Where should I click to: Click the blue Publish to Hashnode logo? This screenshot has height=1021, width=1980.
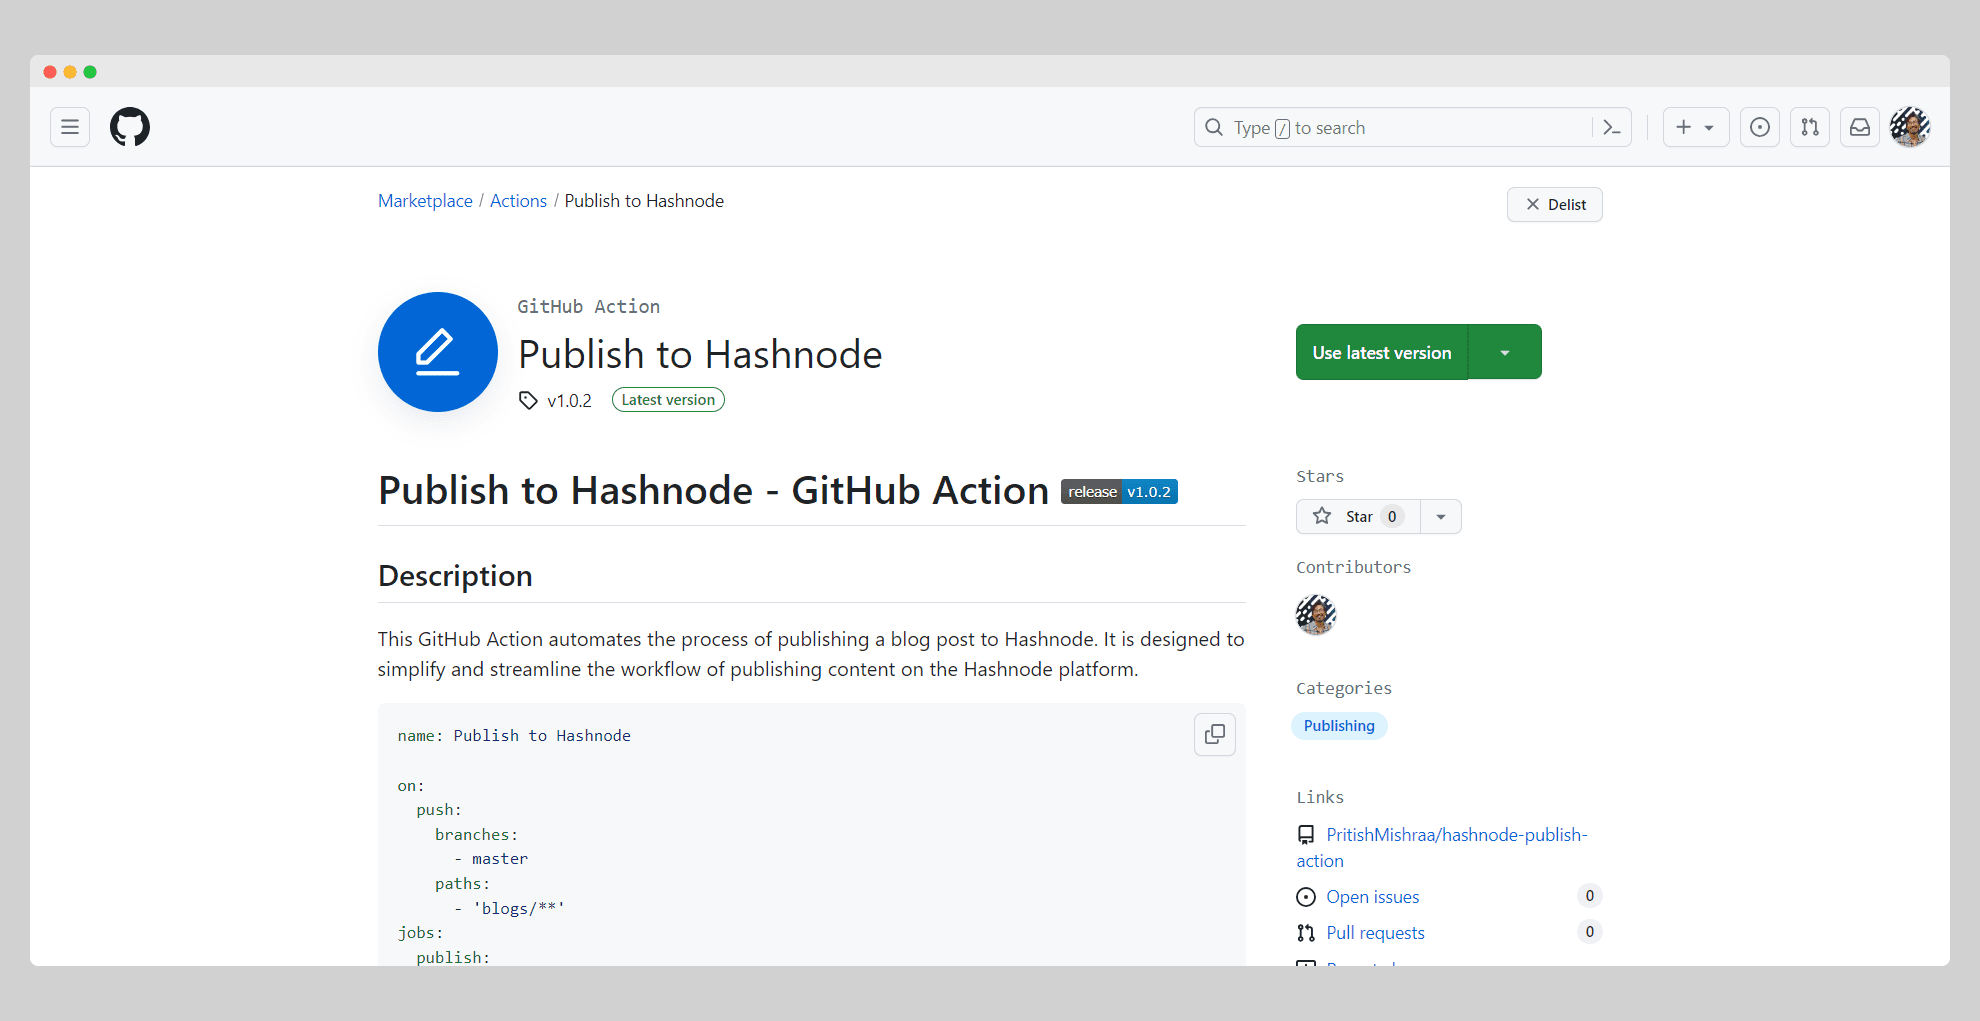[x=438, y=352]
